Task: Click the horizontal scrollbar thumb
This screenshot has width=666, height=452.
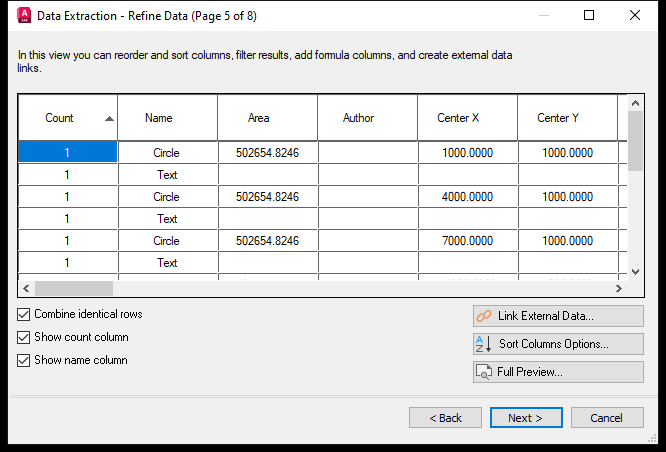Action: (74, 288)
